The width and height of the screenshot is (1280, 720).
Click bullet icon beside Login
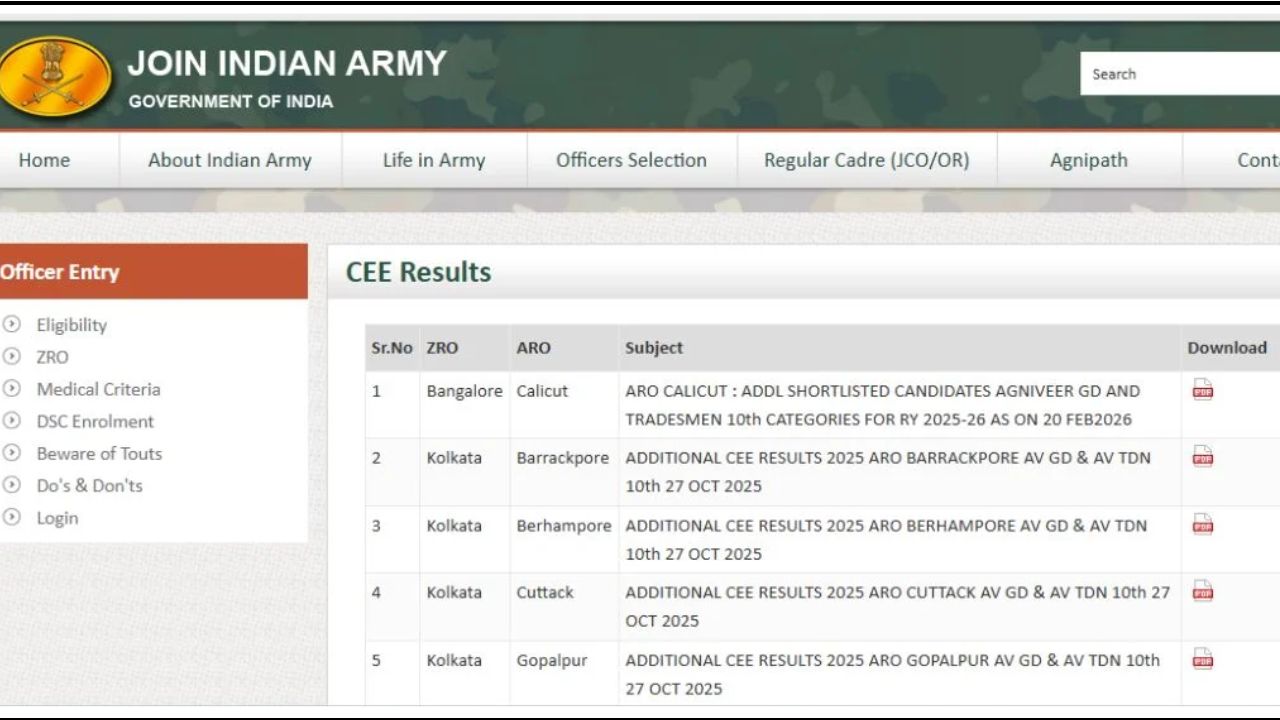12,517
